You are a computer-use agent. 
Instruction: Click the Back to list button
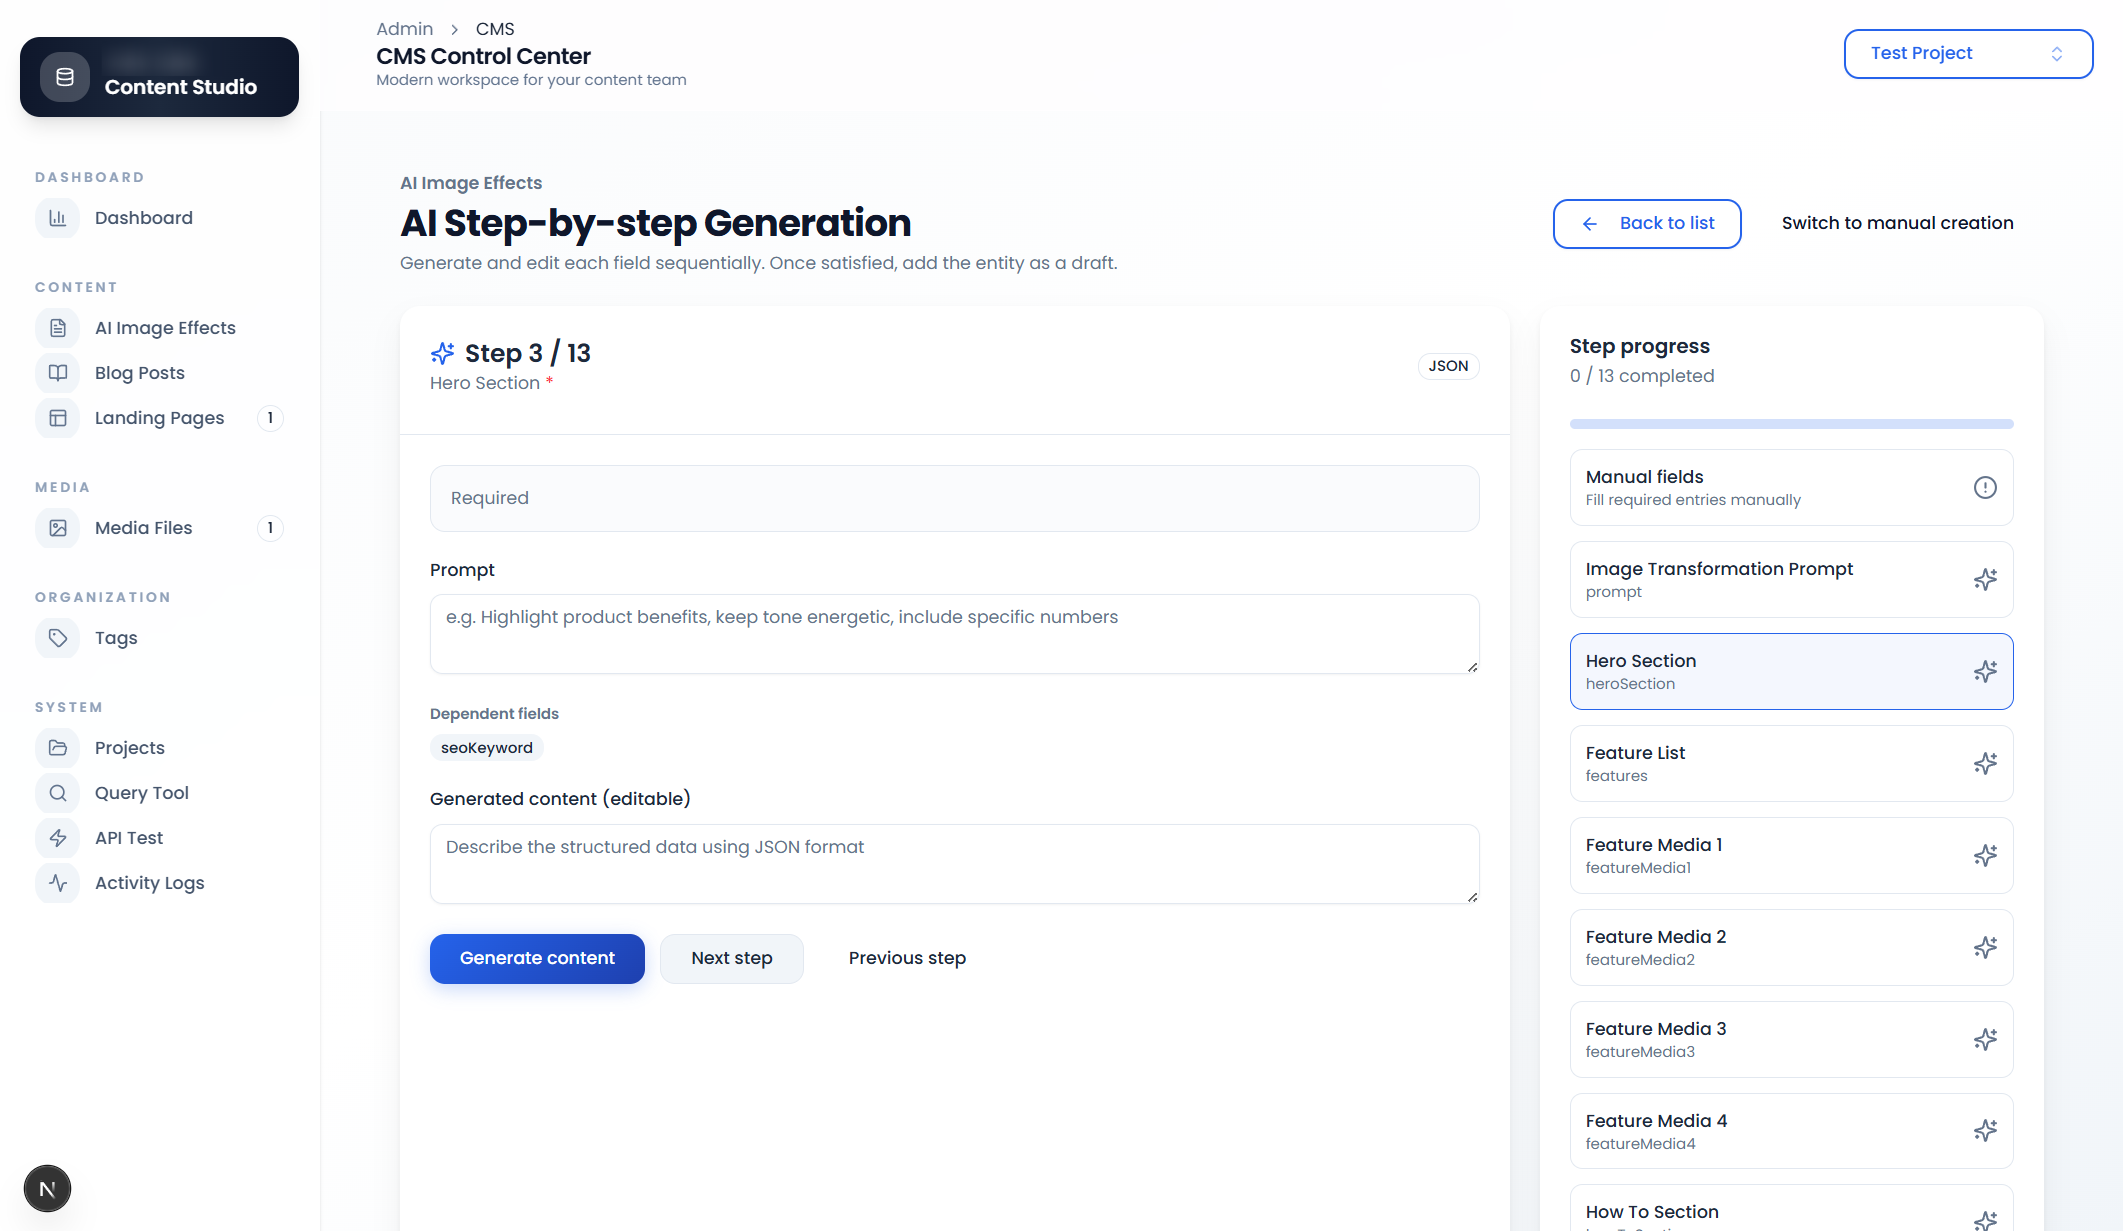[x=1646, y=223]
